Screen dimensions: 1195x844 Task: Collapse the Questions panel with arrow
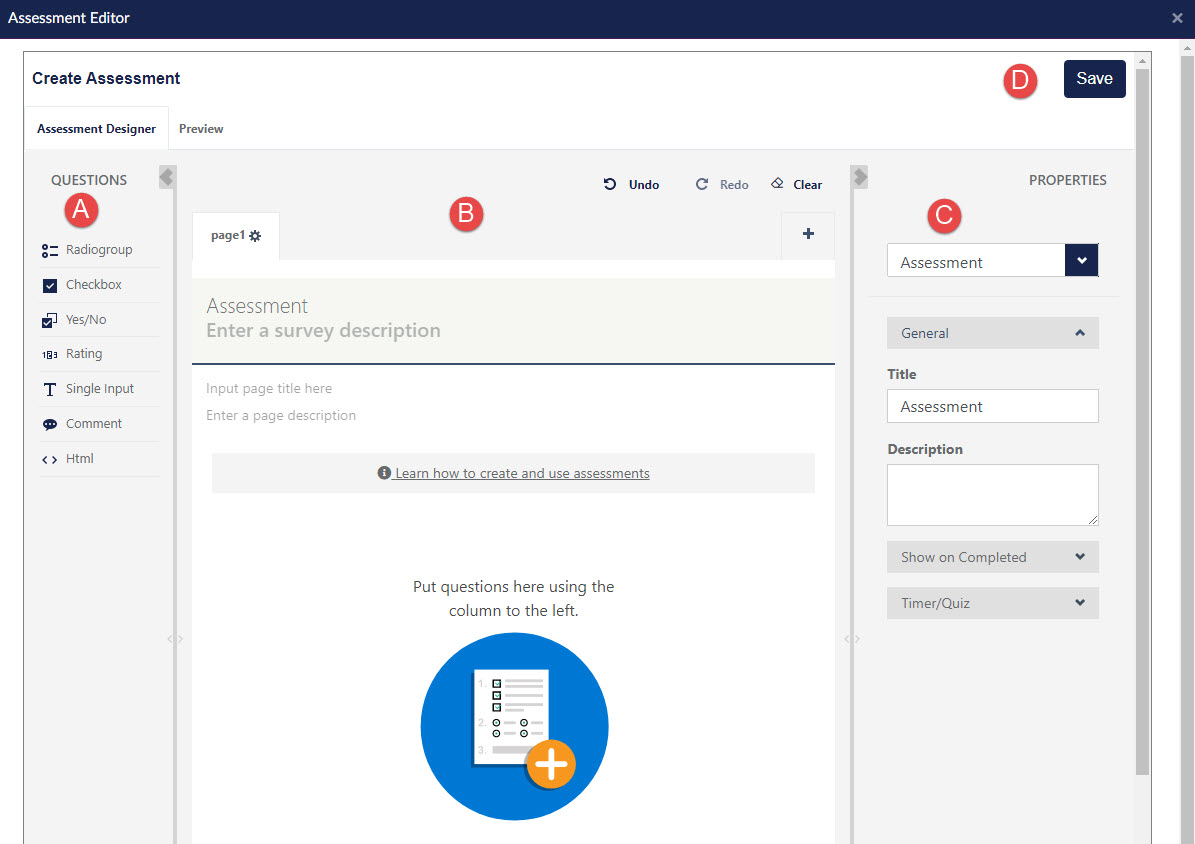(x=167, y=177)
